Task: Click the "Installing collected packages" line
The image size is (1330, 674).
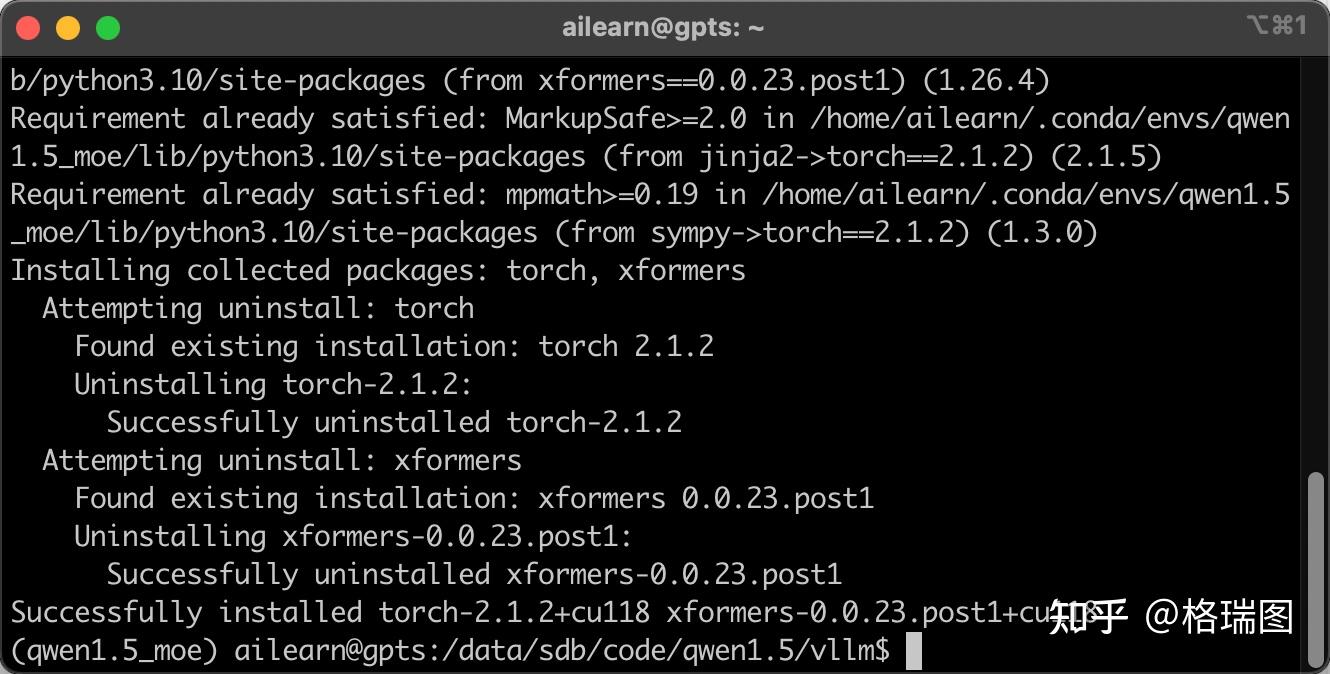Action: (378, 270)
